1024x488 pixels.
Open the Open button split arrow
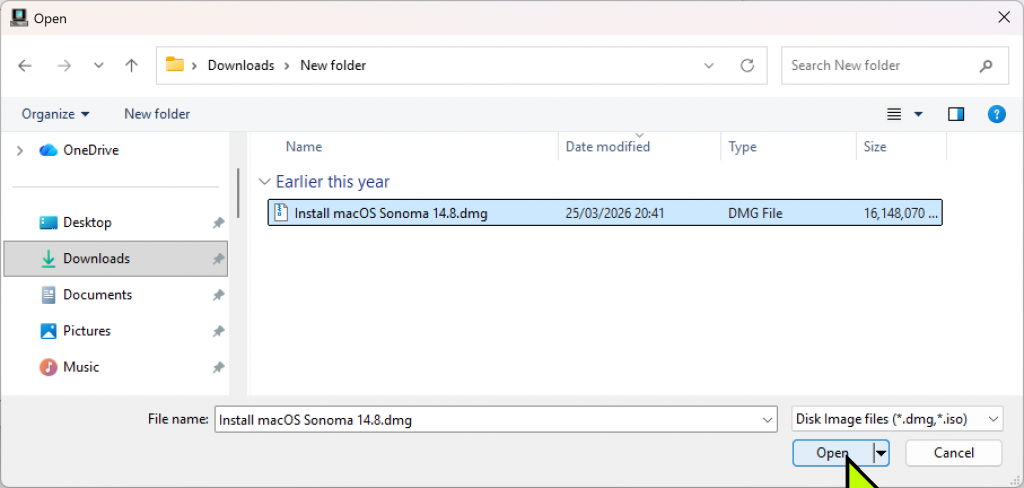[x=881, y=453]
